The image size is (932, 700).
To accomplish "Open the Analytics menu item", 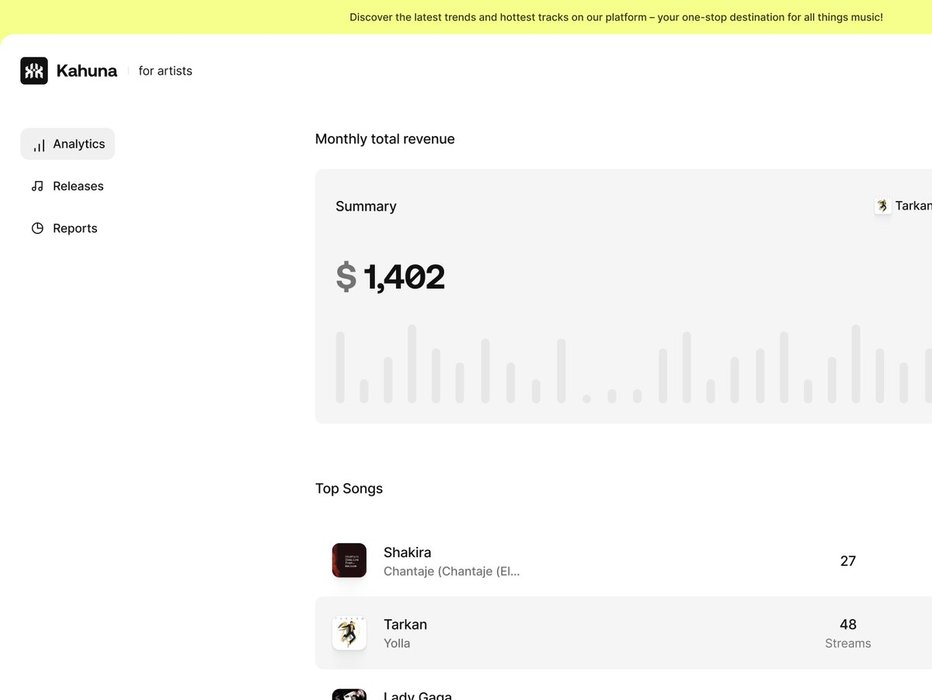I will coord(79,144).
